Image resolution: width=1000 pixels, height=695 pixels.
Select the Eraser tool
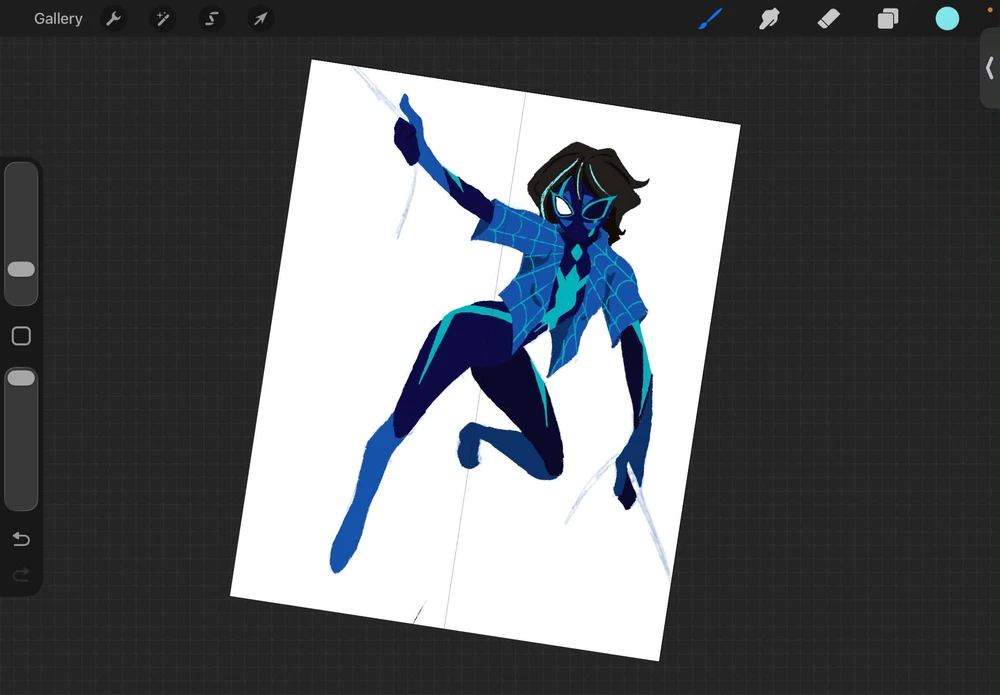828,19
